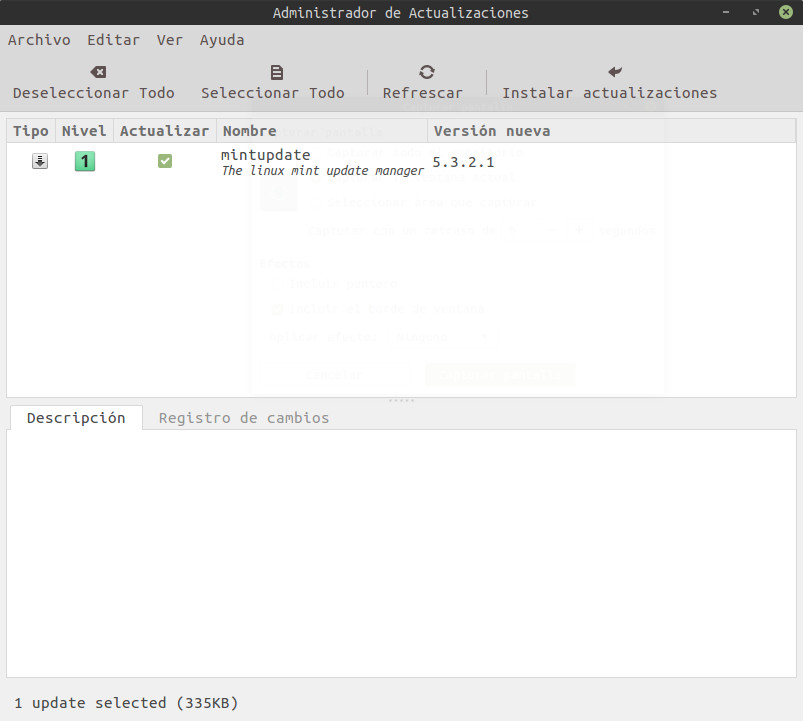Click the Refrescar circular arrows icon
This screenshot has height=721, width=803.
[427, 72]
